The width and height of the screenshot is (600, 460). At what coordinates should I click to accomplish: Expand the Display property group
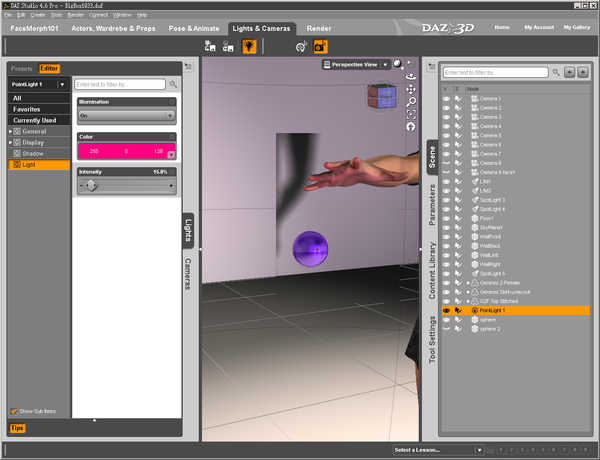coord(11,142)
